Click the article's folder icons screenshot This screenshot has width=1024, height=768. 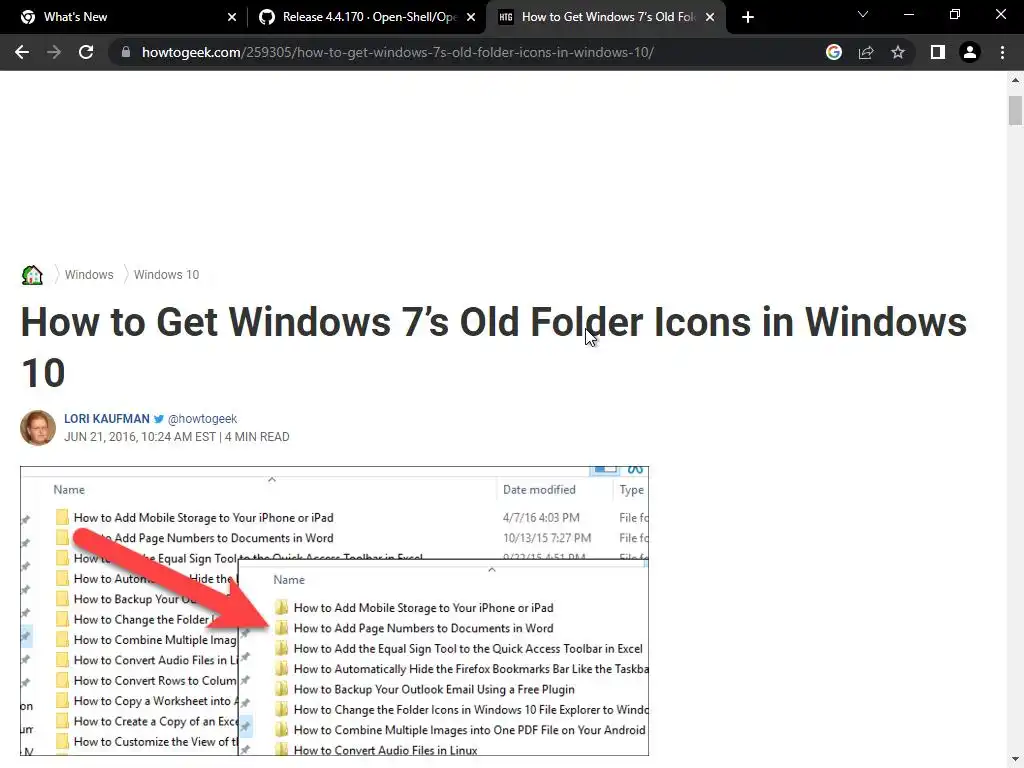[x=334, y=611]
